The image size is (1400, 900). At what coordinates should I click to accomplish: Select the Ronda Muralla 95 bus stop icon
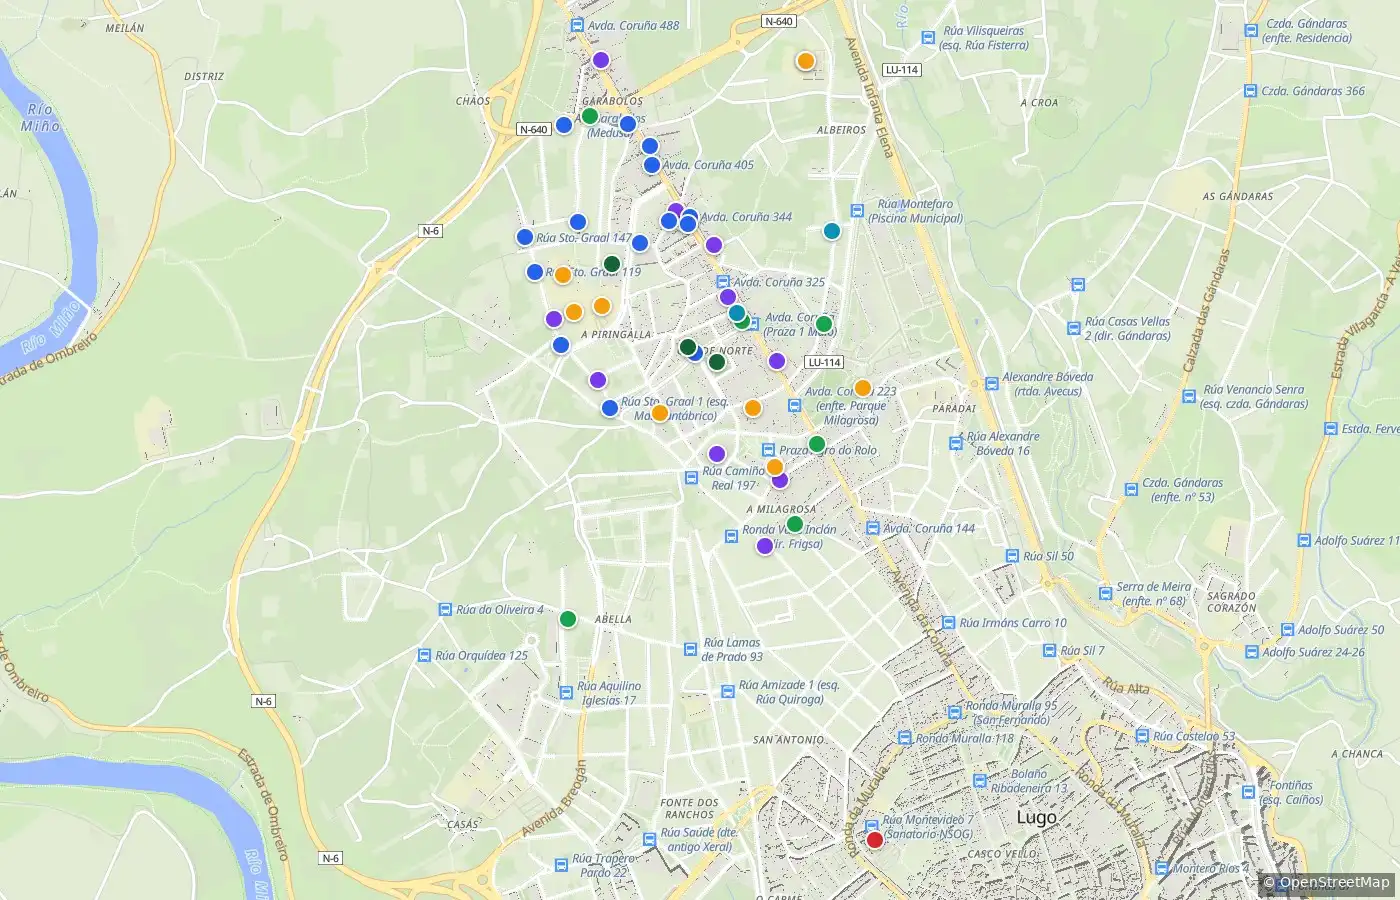tap(955, 713)
